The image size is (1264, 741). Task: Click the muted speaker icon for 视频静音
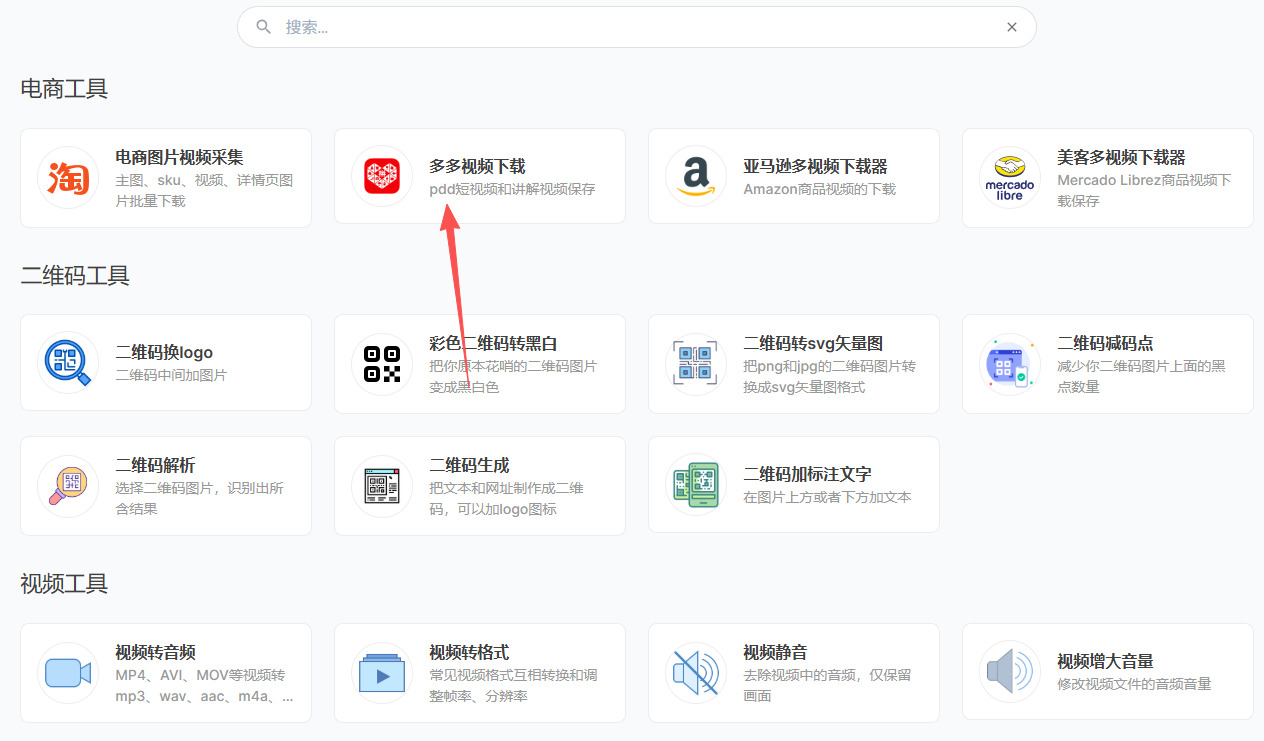click(696, 672)
